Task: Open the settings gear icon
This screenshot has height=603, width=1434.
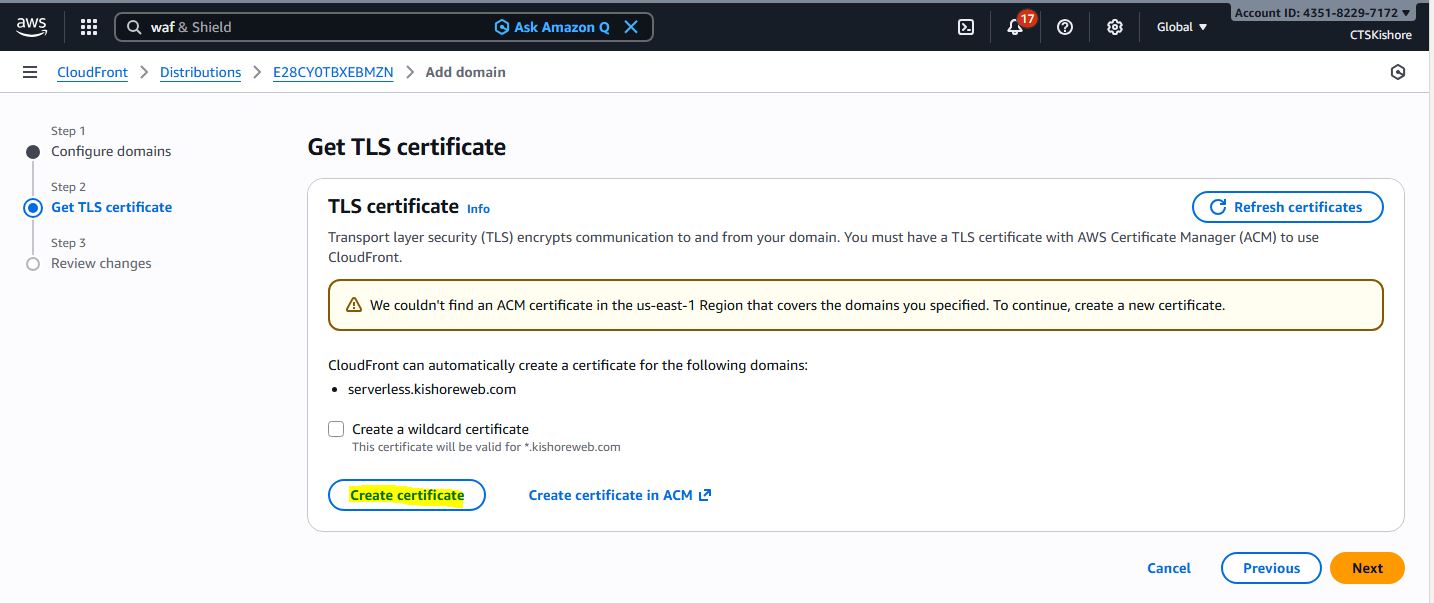Action: tap(1115, 27)
